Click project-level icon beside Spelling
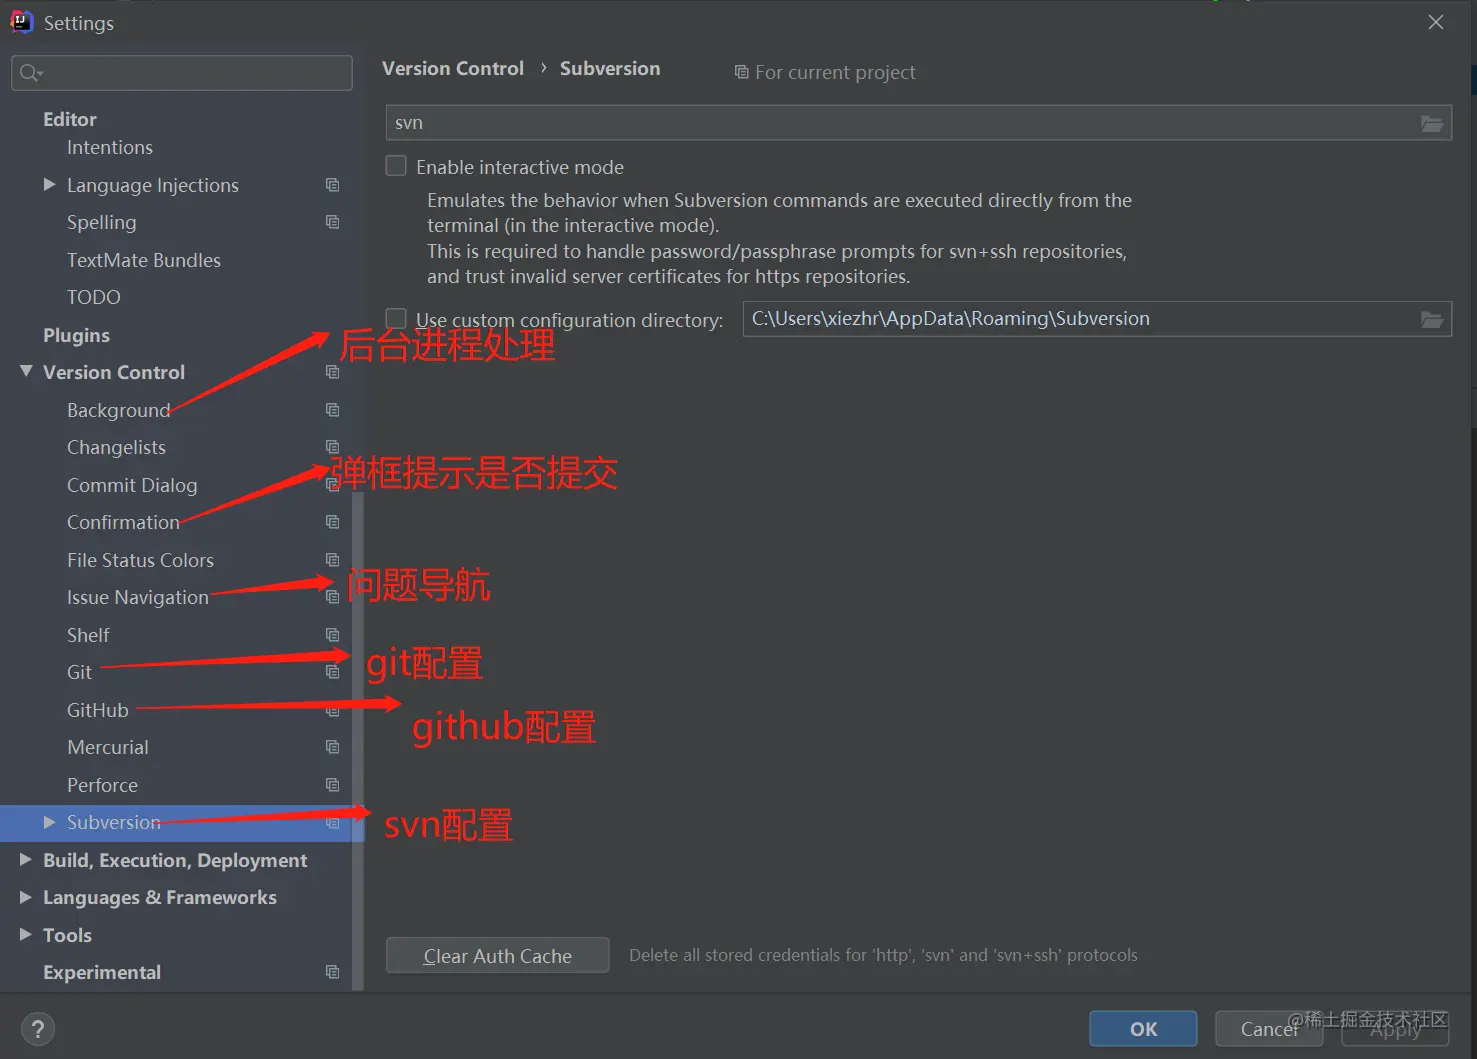Image resolution: width=1477 pixels, height=1059 pixels. [x=333, y=222]
